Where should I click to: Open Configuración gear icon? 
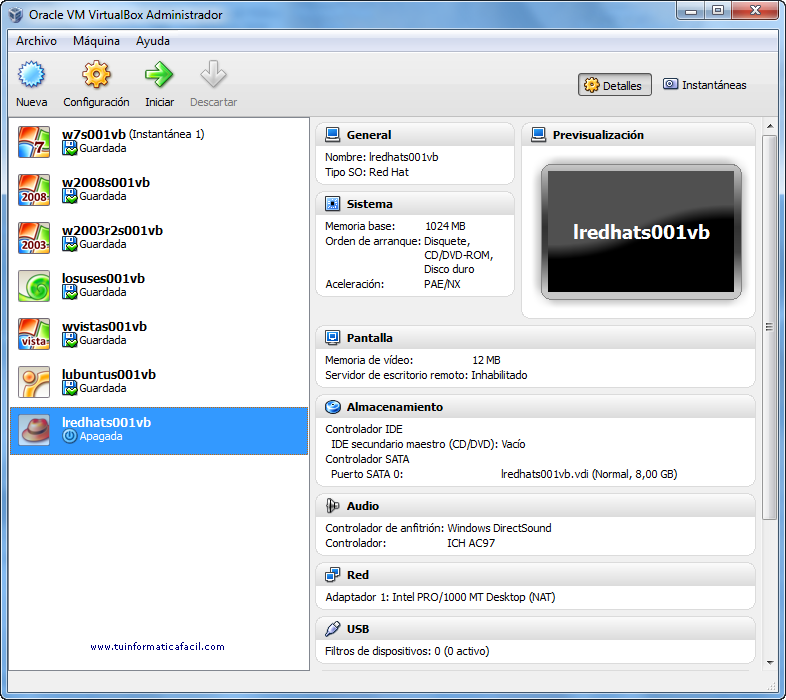pyautogui.click(x=96, y=74)
